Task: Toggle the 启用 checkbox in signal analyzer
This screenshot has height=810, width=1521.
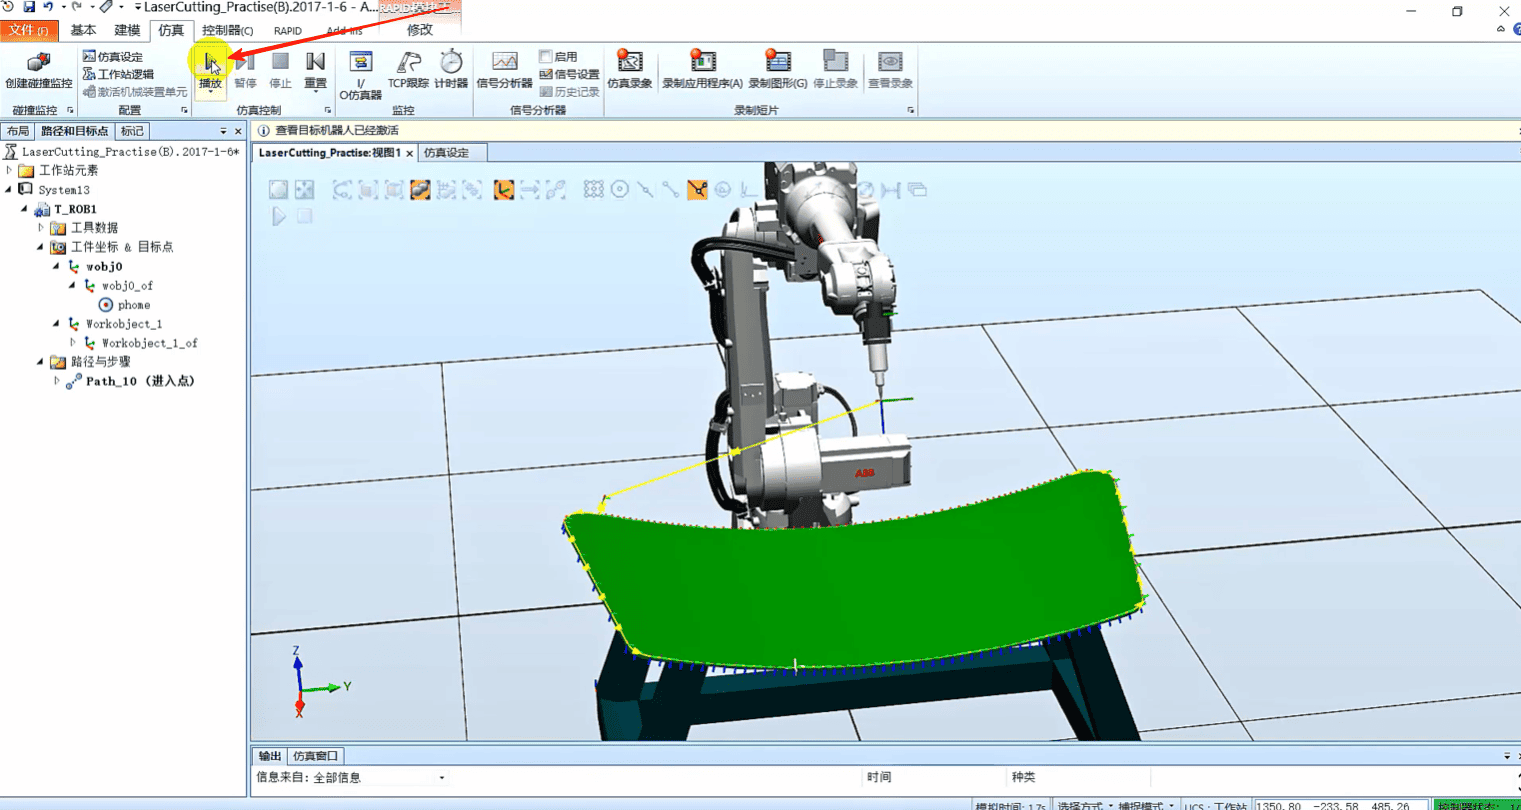Action: [x=546, y=57]
